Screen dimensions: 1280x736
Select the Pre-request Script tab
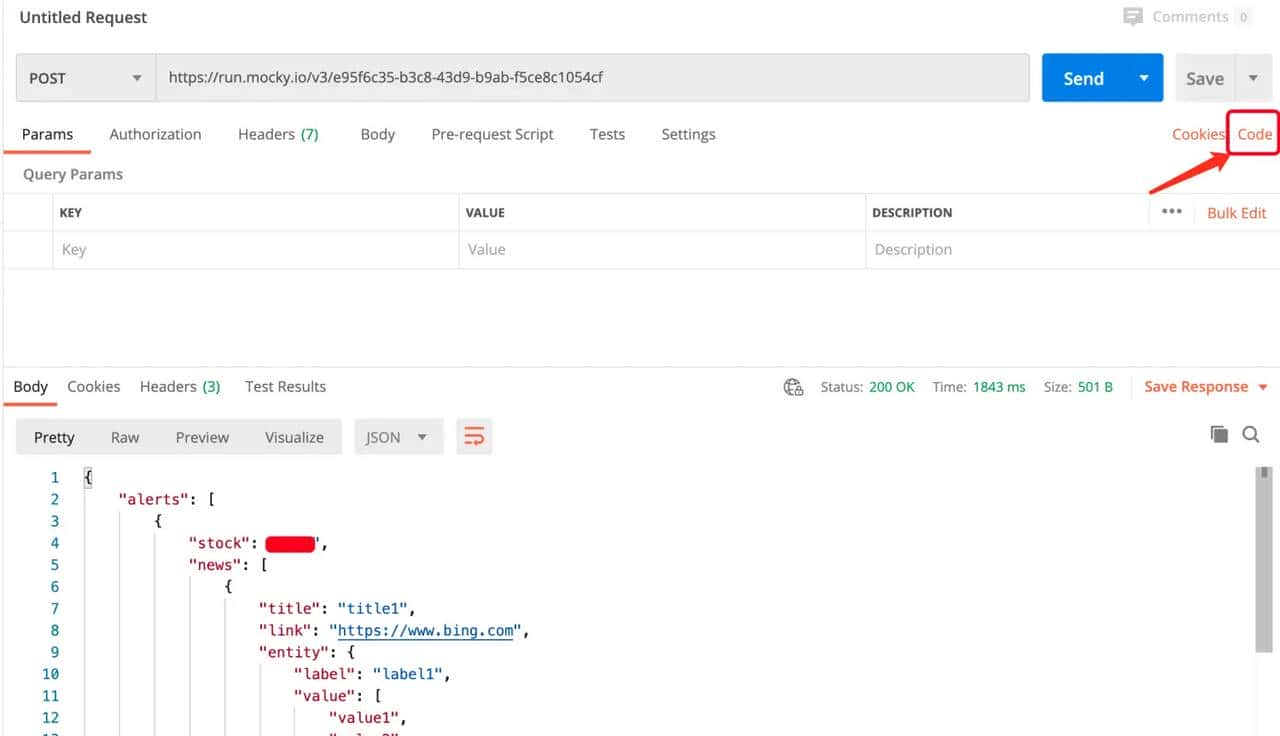pos(492,134)
